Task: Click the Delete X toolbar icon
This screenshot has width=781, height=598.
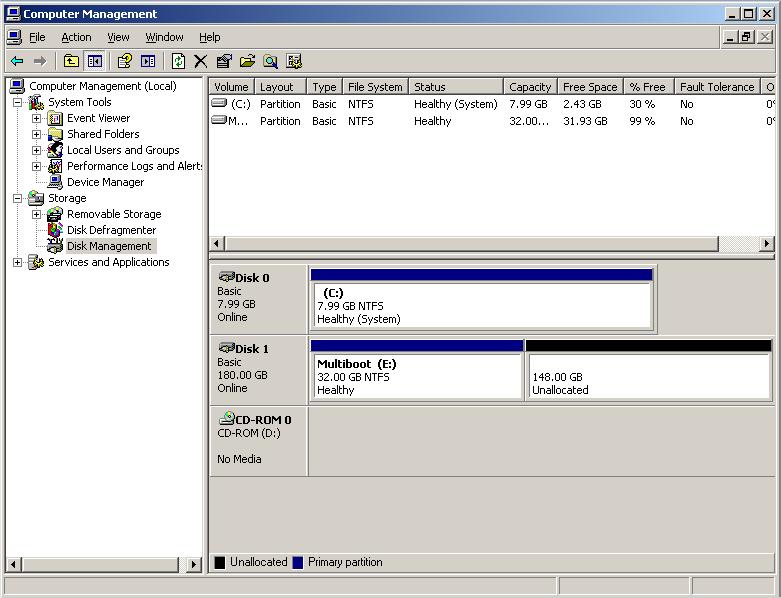Action: coord(201,61)
